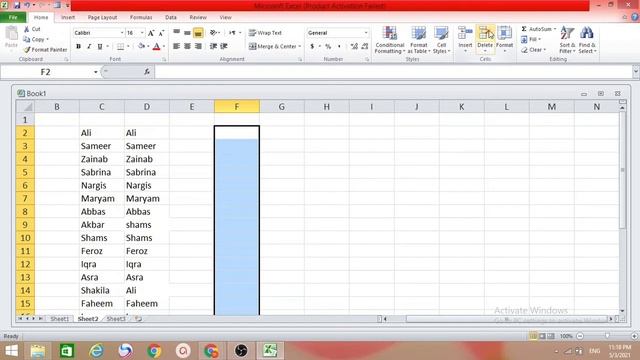Toggle Top Align icon

[x=177, y=33]
